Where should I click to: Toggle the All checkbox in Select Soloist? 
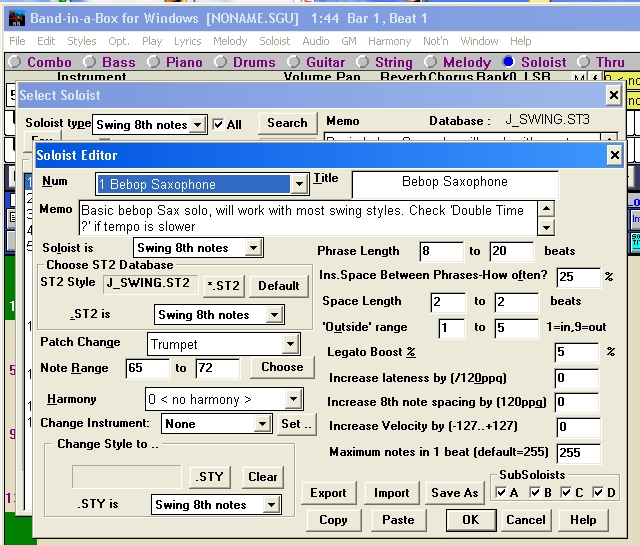(219, 125)
